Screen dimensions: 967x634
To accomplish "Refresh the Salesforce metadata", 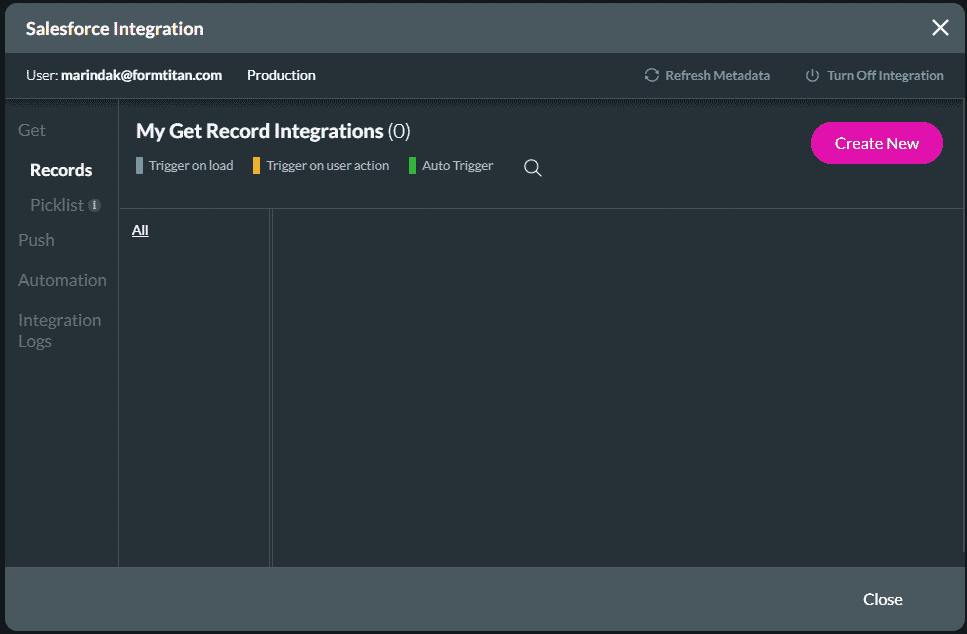I will (x=707, y=75).
